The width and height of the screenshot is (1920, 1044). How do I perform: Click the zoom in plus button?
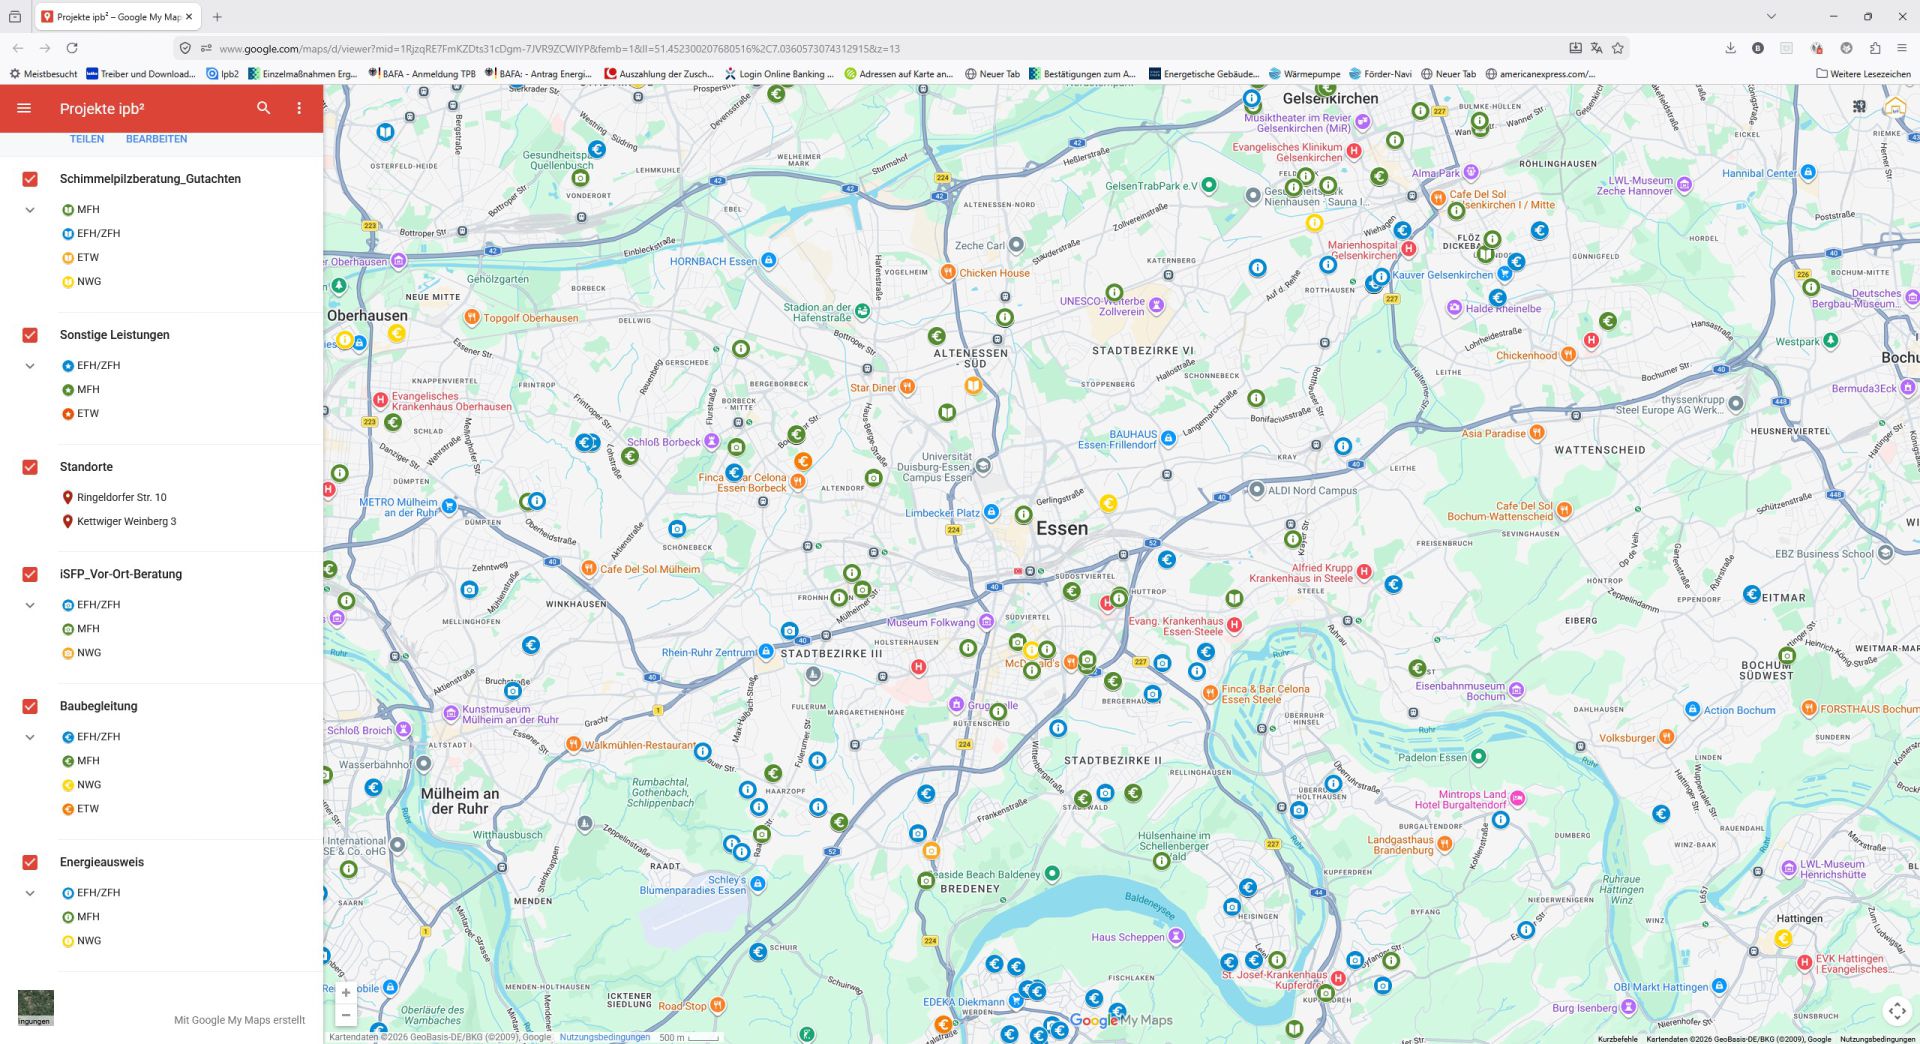pyautogui.click(x=346, y=993)
